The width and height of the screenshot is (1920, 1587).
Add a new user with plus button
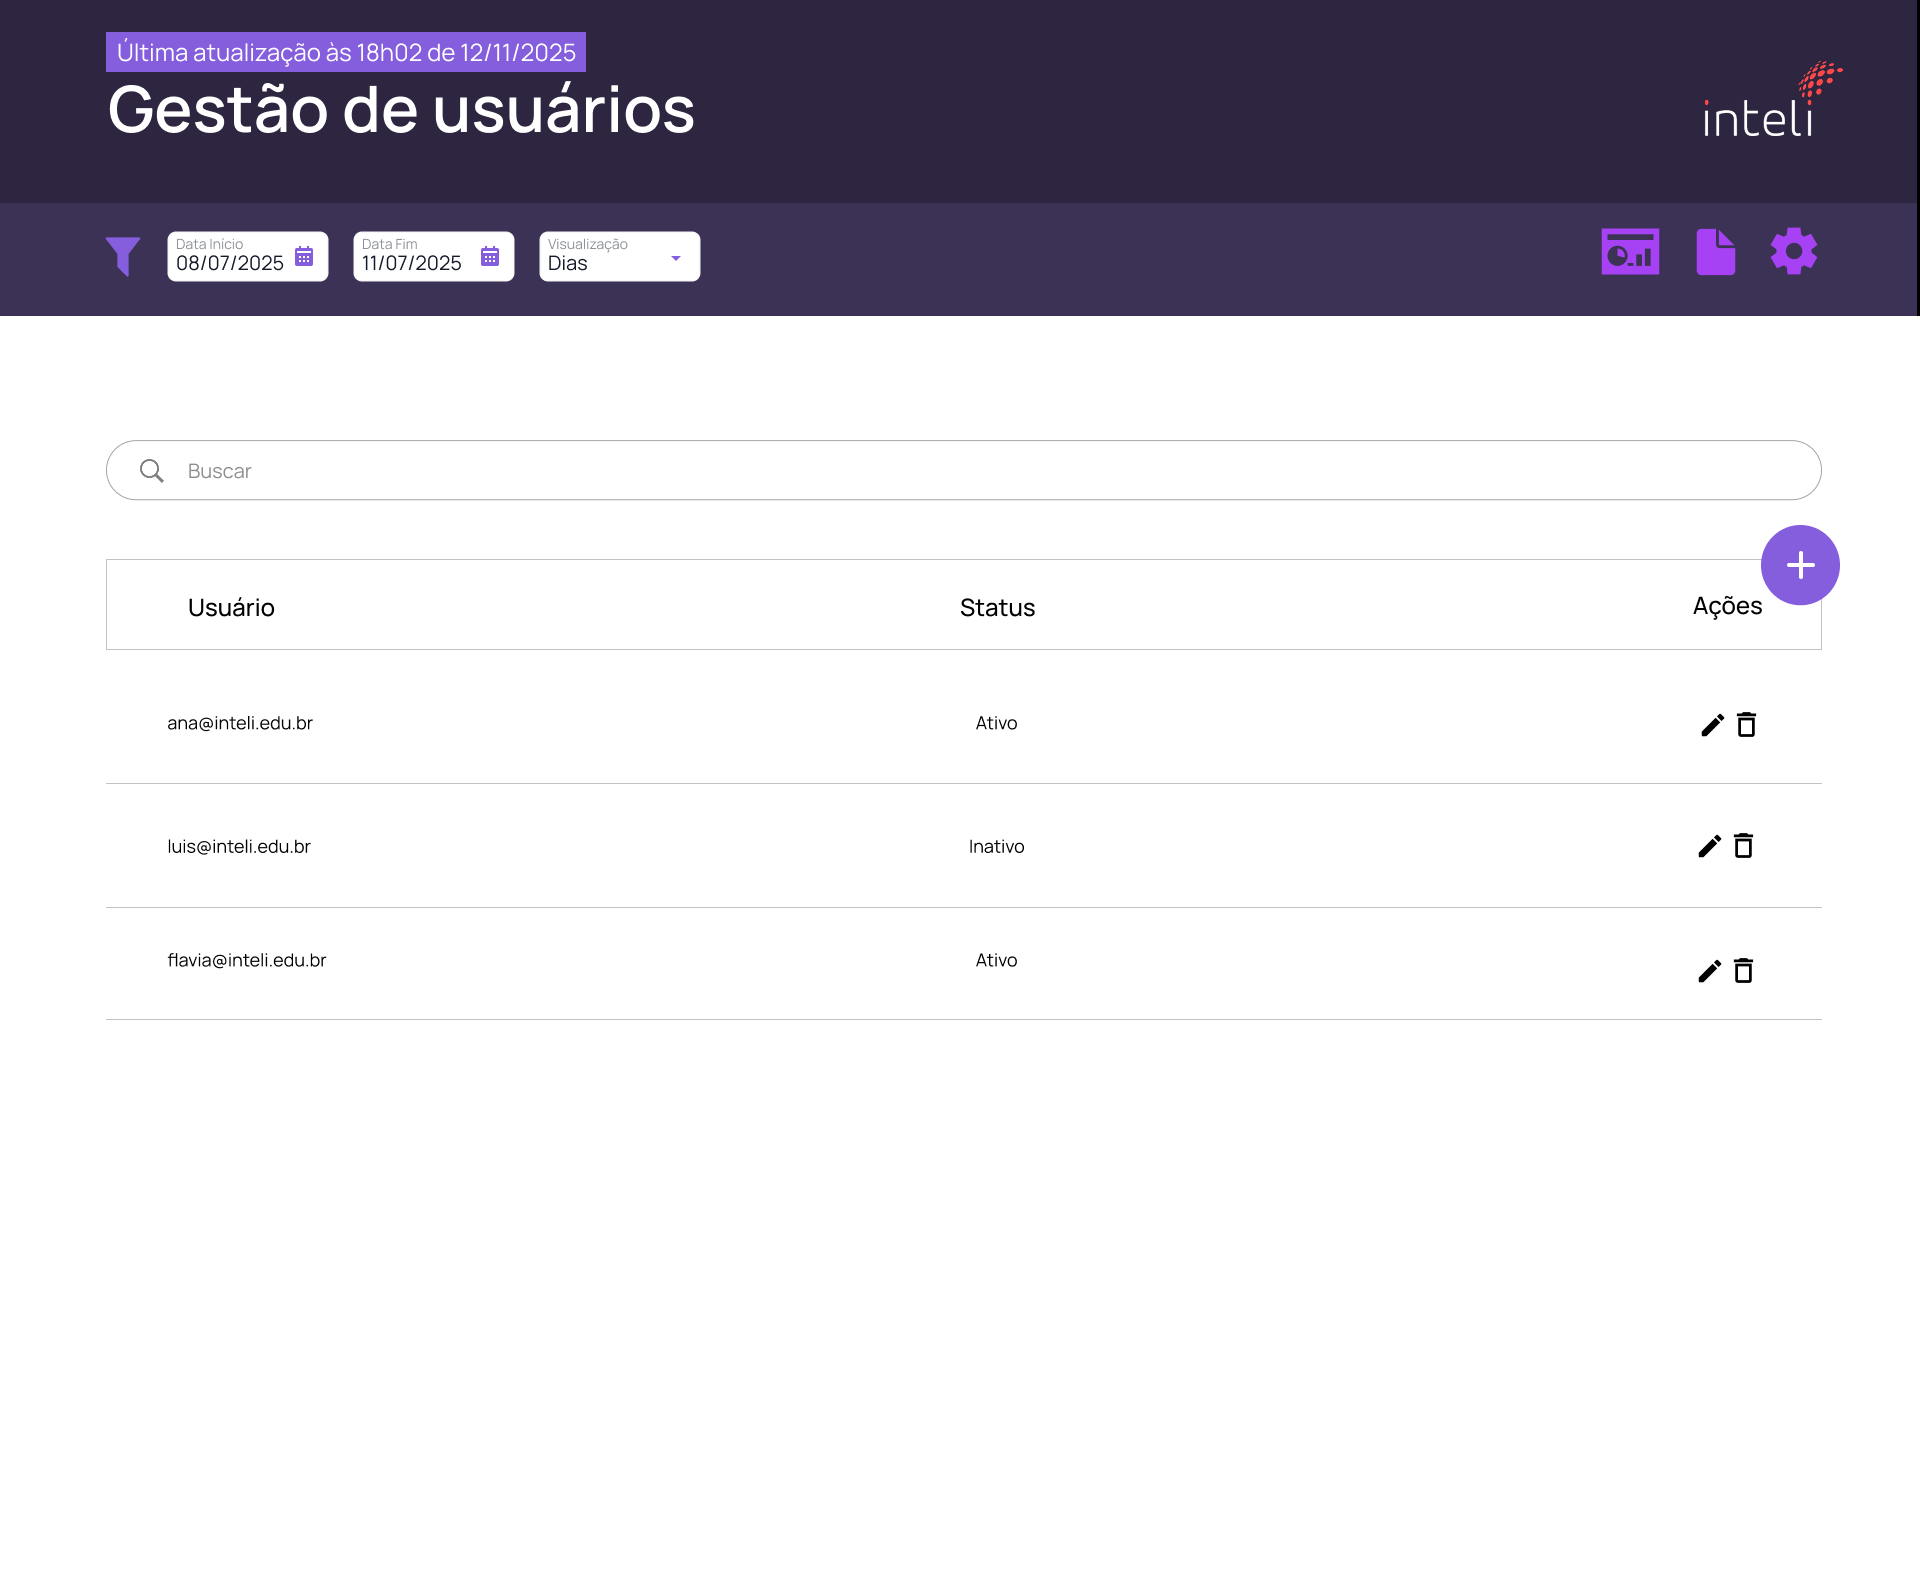click(x=1800, y=565)
